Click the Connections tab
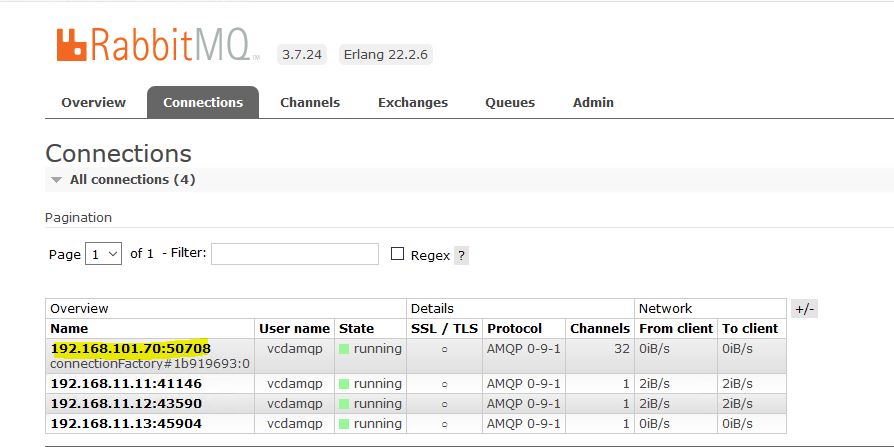The image size is (894, 447). [x=203, y=102]
